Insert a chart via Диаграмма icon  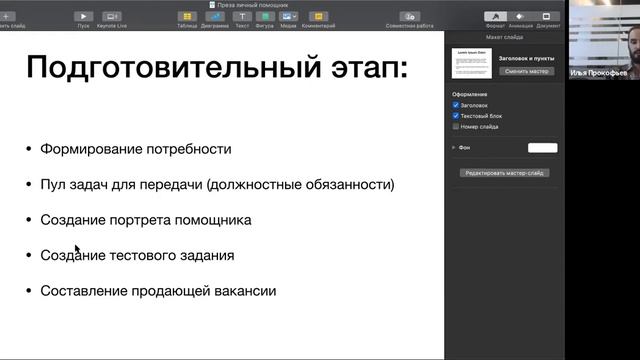tap(215, 16)
